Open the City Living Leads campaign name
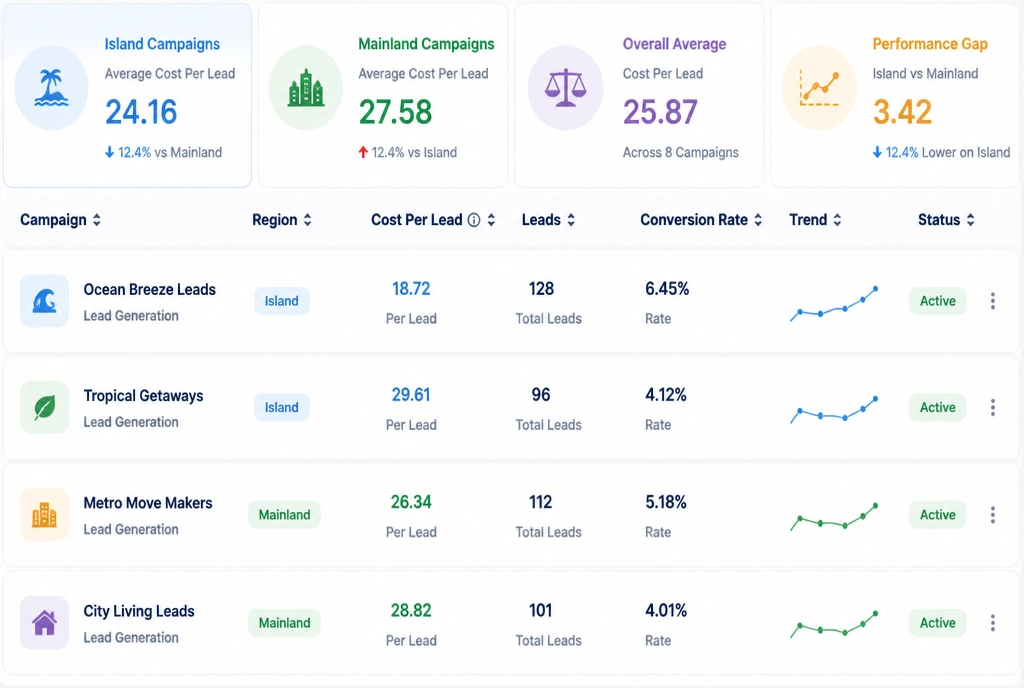The height and width of the screenshot is (688, 1024). (x=139, y=612)
